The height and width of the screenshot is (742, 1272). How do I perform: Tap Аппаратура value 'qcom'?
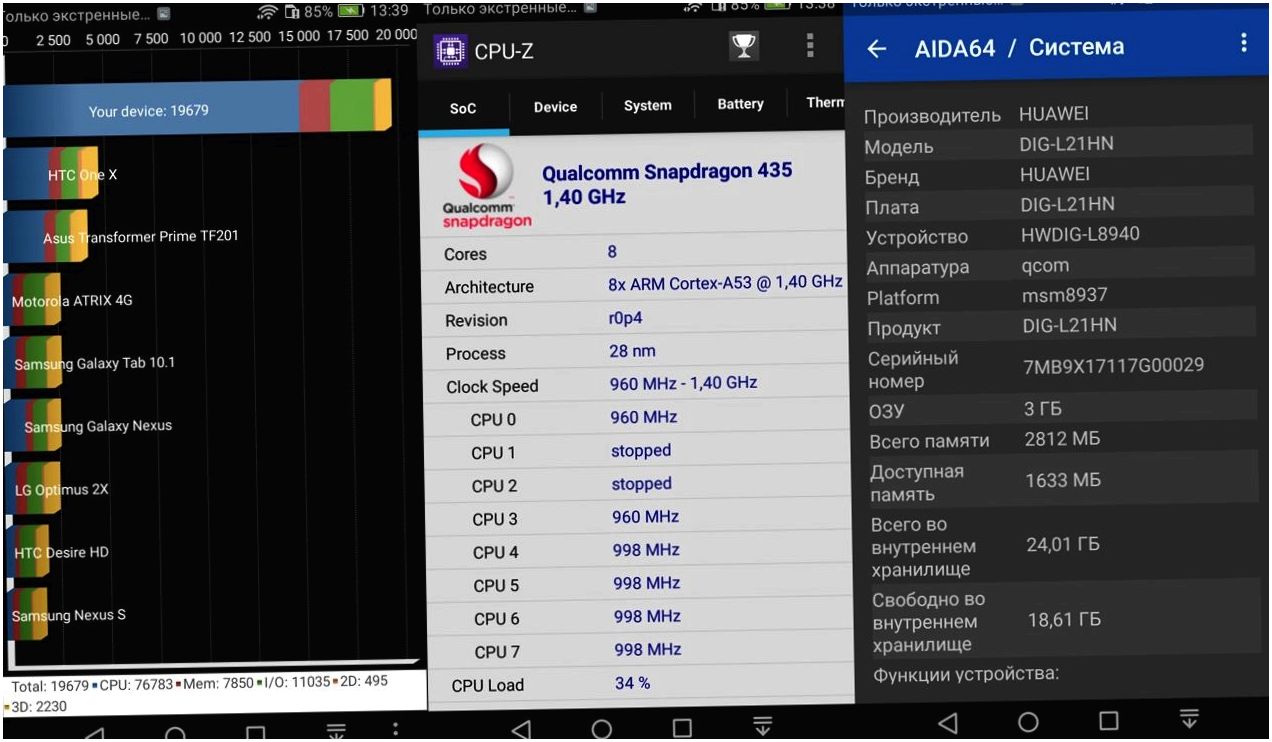[x=1045, y=266]
